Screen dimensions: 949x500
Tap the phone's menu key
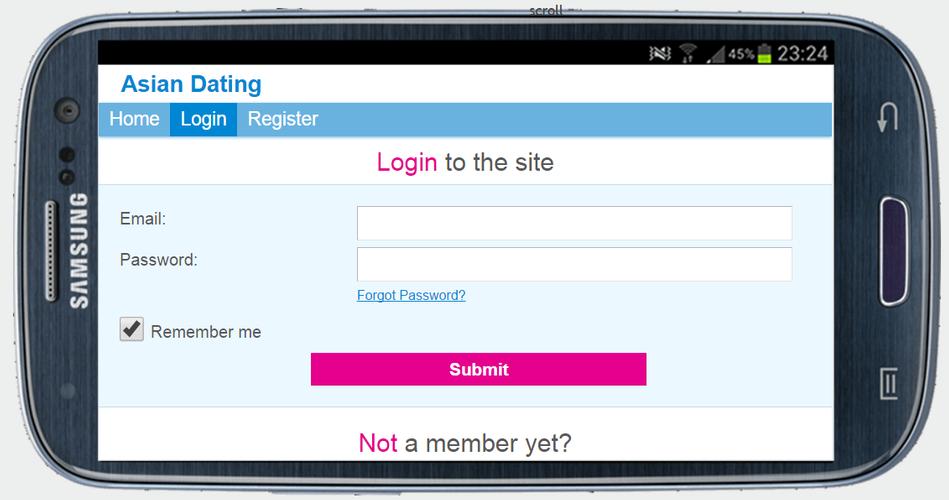[888, 383]
